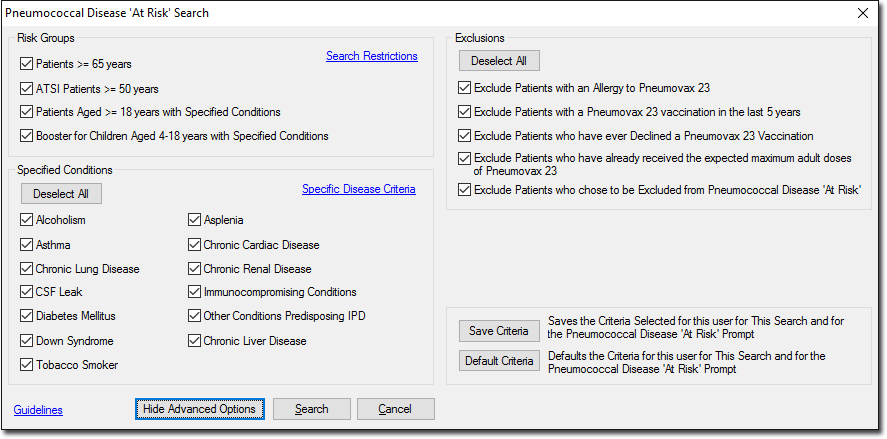This screenshot has height=439, width=887.
Task: Run the Search button
Action: [312, 409]
